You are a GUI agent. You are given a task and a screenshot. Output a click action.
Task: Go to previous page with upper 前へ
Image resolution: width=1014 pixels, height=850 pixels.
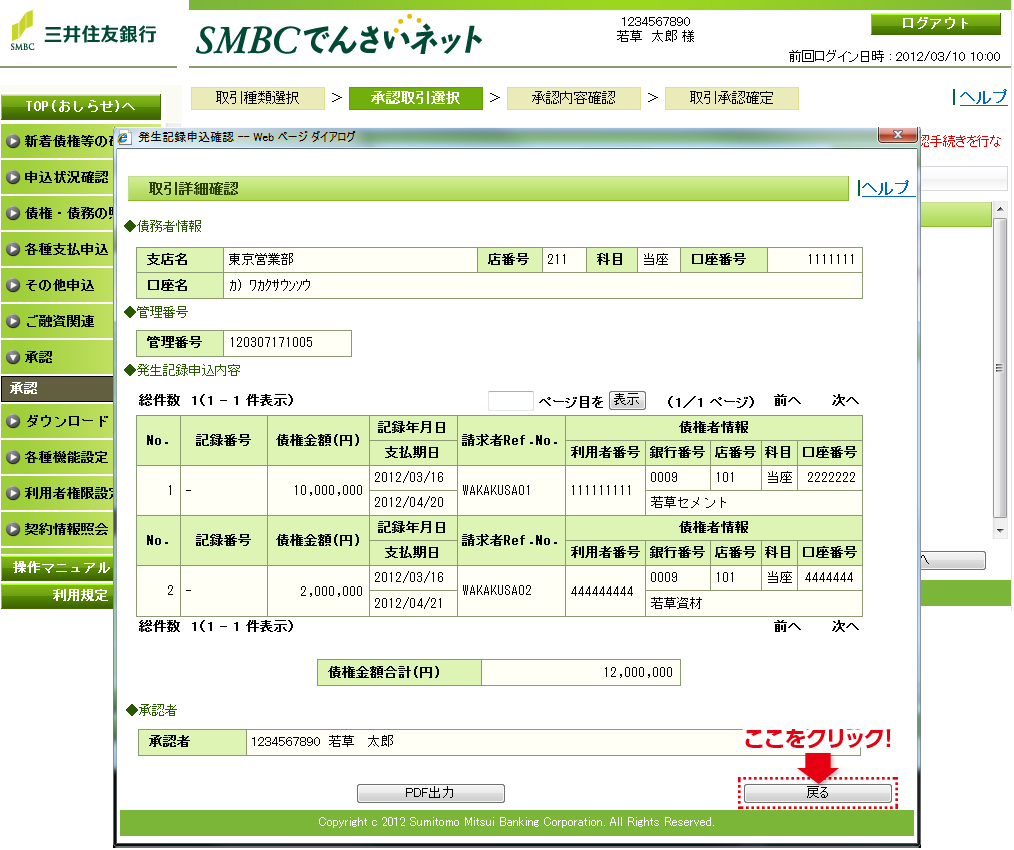[x=787, y=401]
